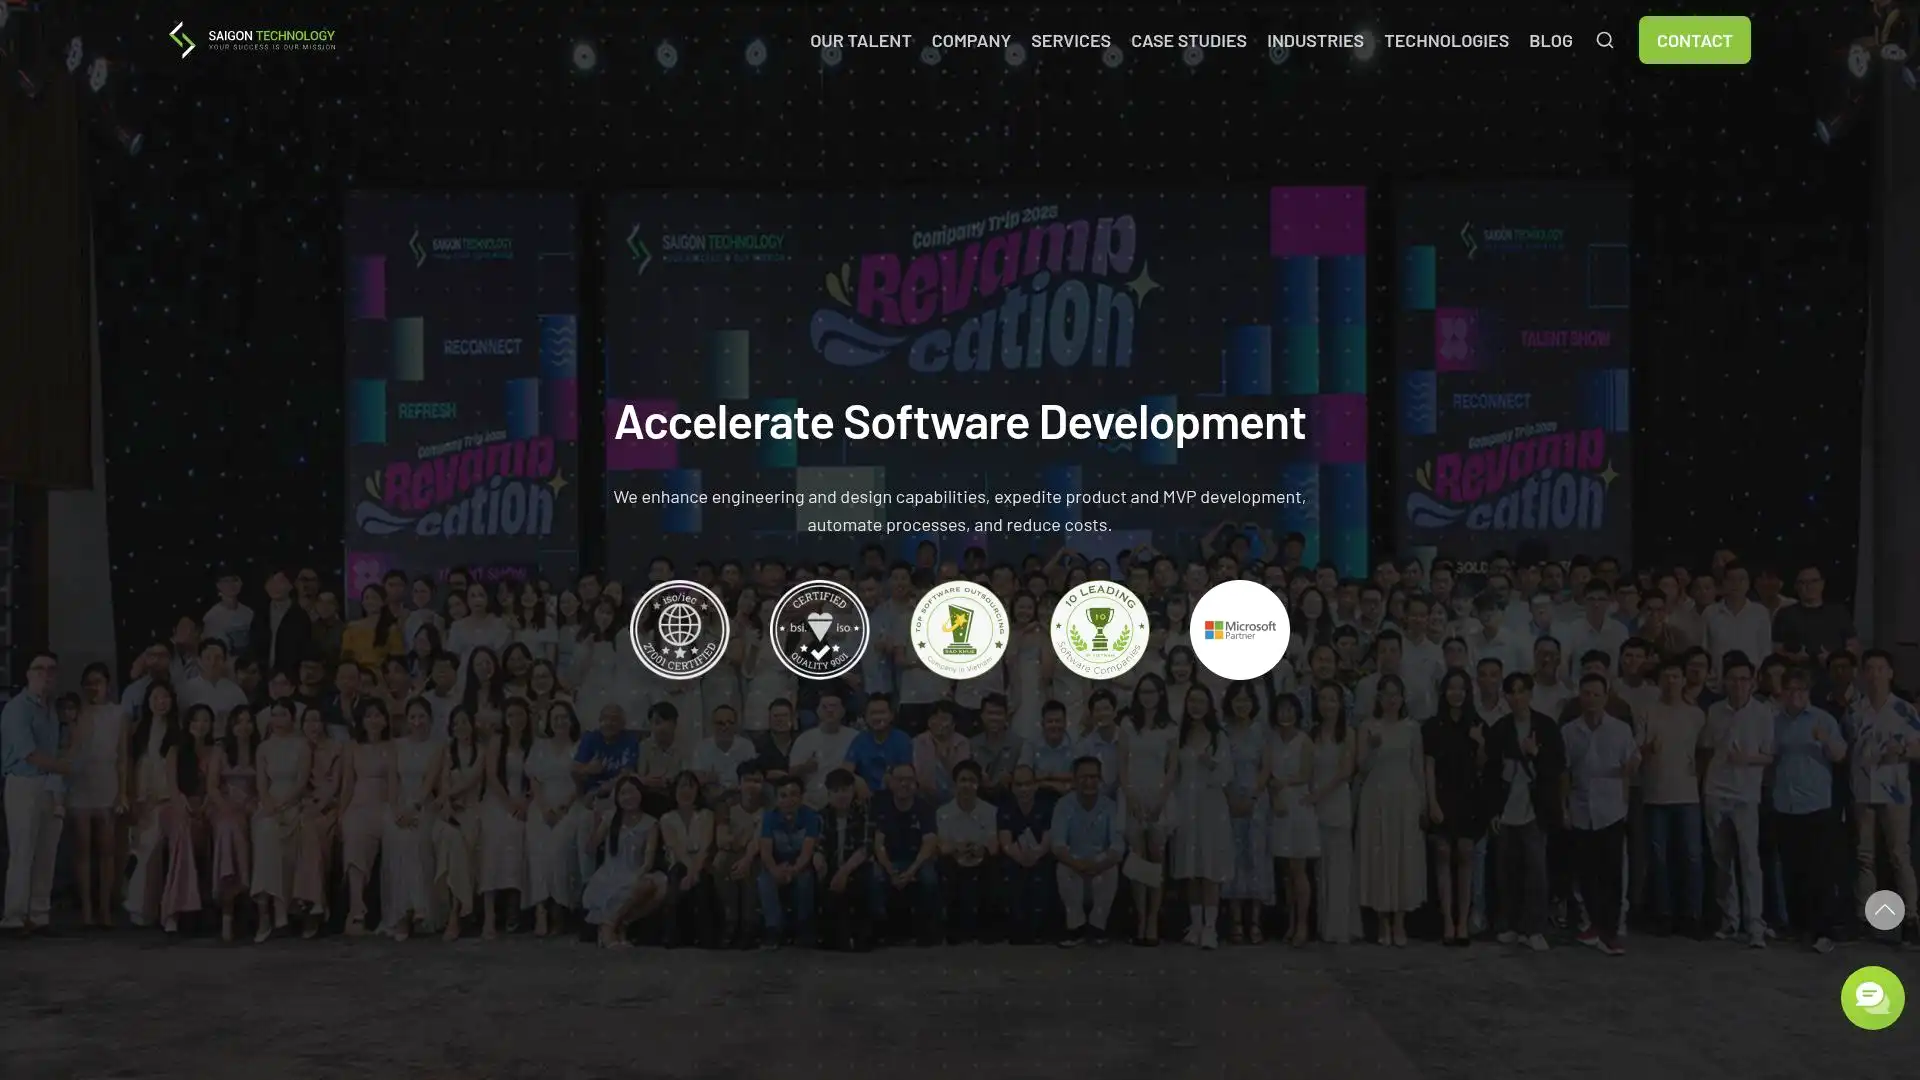
Task: Click the Accelerate Software Development heading
Action: pyautogui.click(x=960, y=421)
